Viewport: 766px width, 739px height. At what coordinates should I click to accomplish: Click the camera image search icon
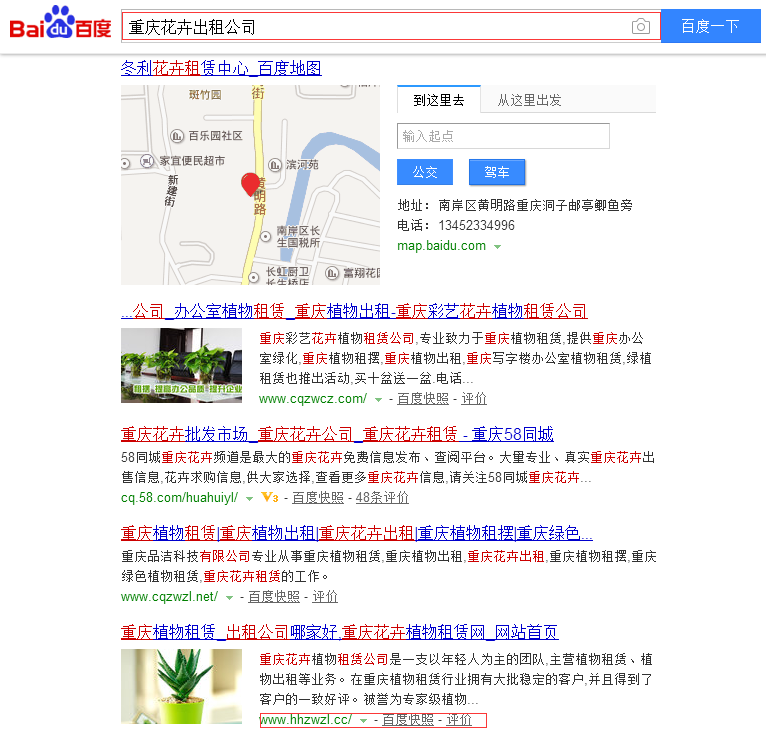point(641,27)
